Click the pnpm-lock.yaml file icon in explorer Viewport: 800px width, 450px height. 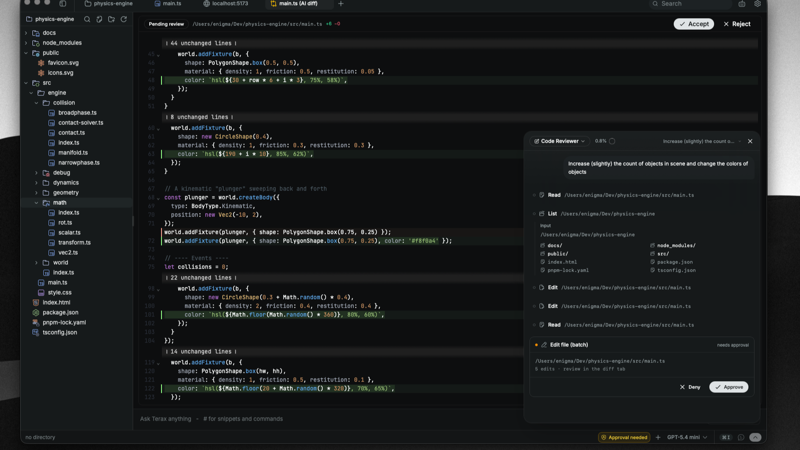click(36, 322)
